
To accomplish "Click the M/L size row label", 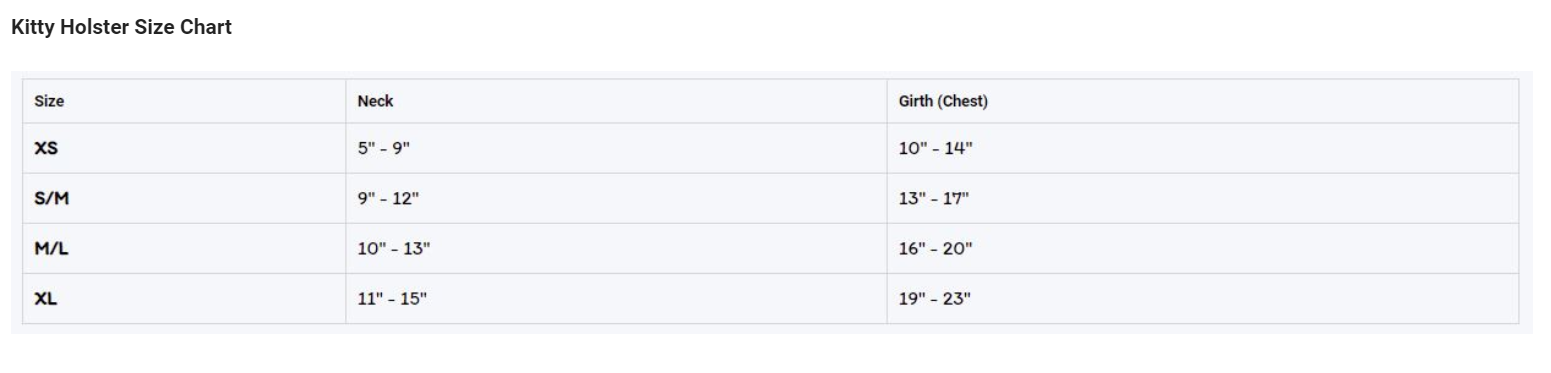I will tap(51, 248).
